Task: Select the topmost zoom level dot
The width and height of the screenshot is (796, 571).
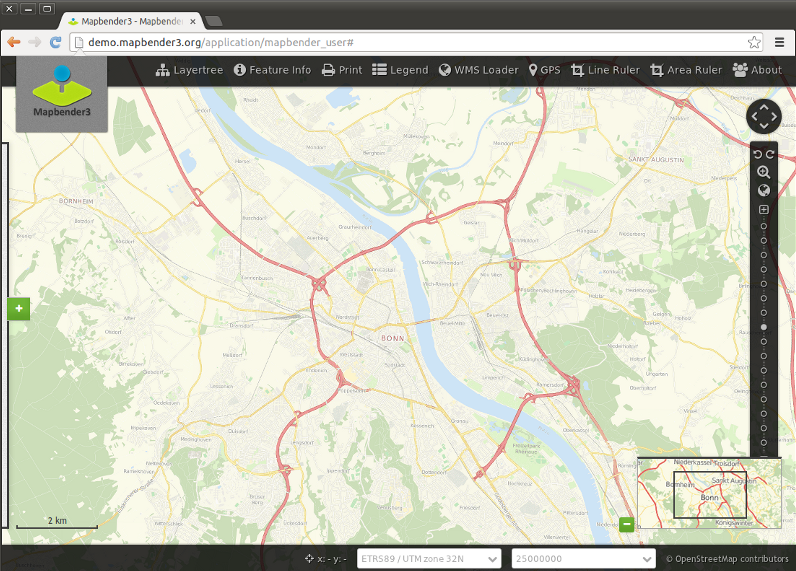Action: pos(764,226)
